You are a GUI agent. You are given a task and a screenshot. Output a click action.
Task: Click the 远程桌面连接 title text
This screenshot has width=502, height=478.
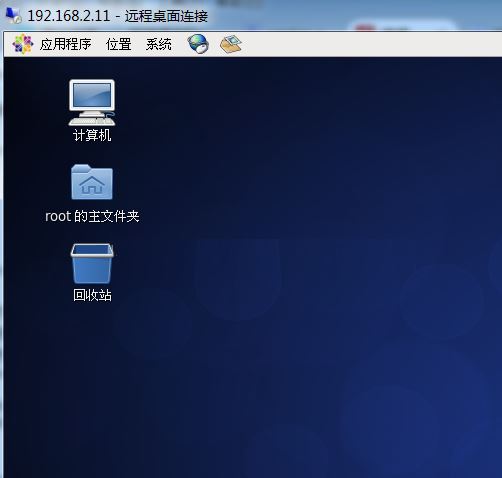coord(166,16)
